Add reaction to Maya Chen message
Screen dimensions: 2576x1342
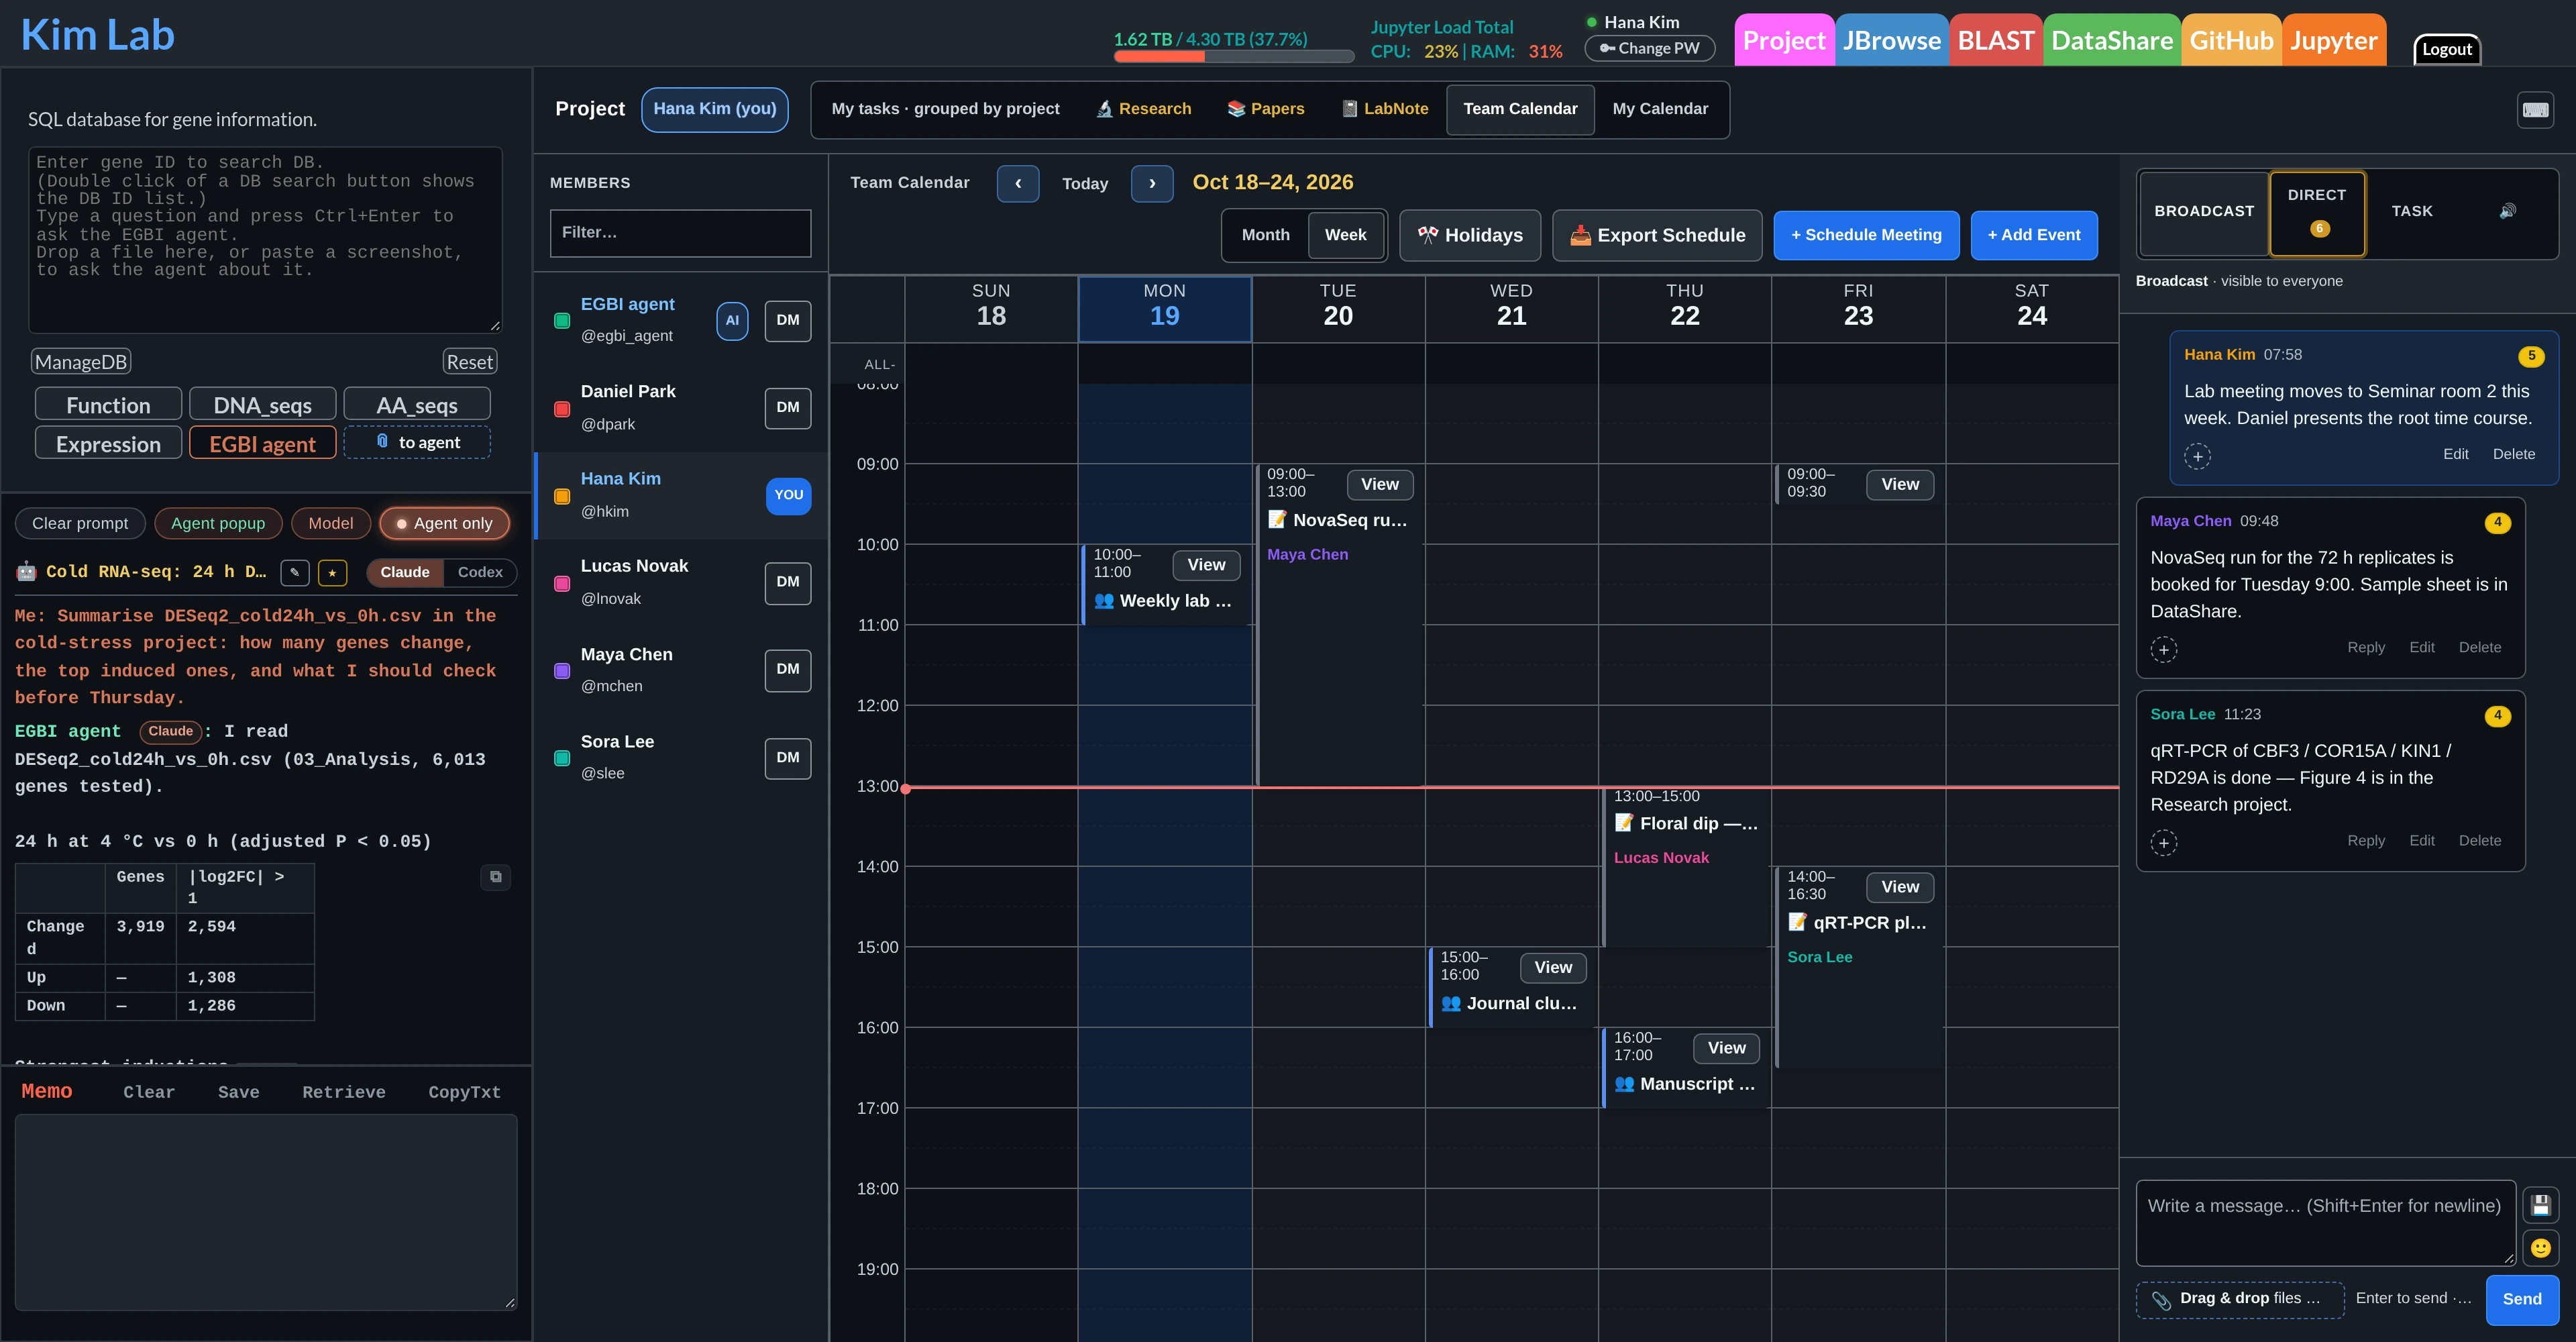pos(2164,649)
